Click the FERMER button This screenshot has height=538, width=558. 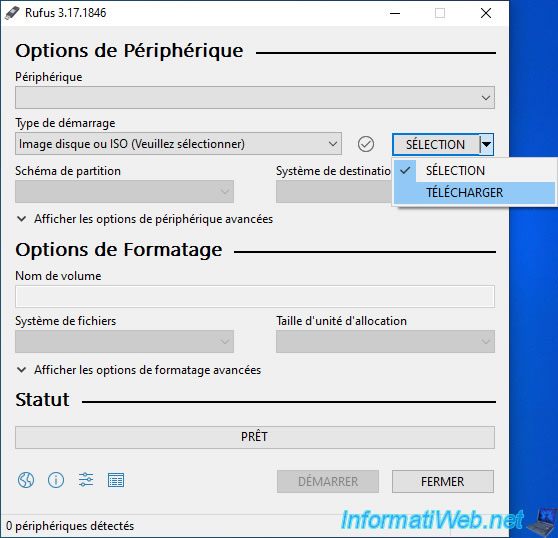pyautogui.click(x=443, y=481)
